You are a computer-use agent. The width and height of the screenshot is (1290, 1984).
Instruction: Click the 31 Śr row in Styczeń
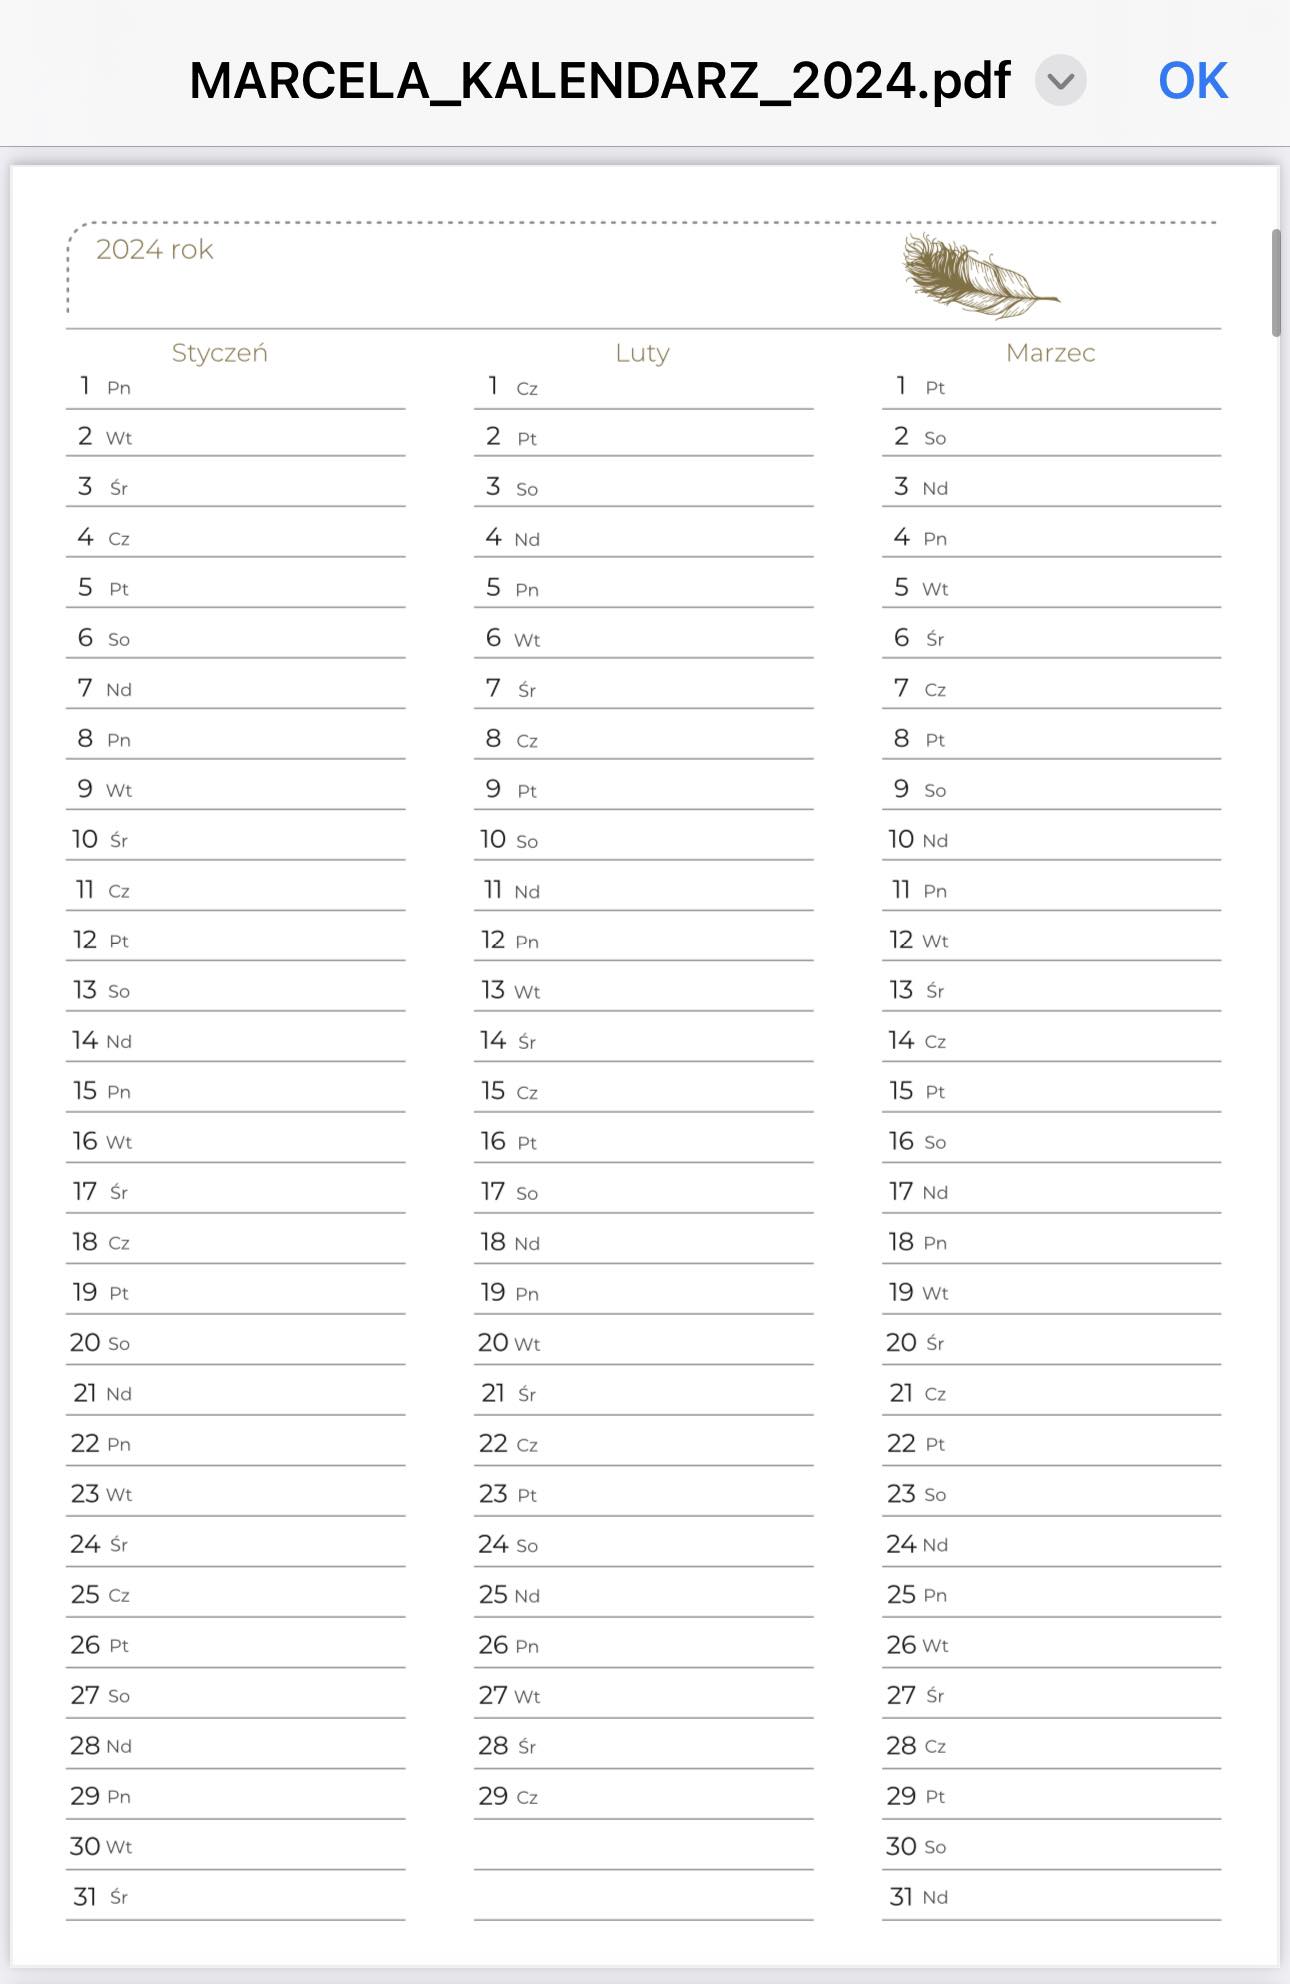pos(236,1896)
